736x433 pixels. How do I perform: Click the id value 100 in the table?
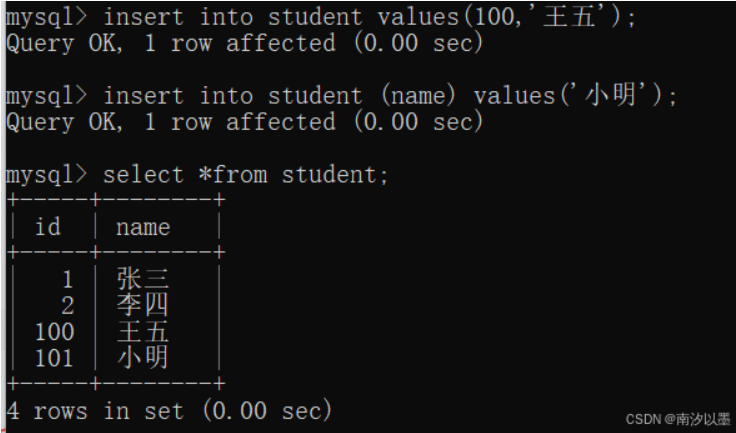[54, 331]
